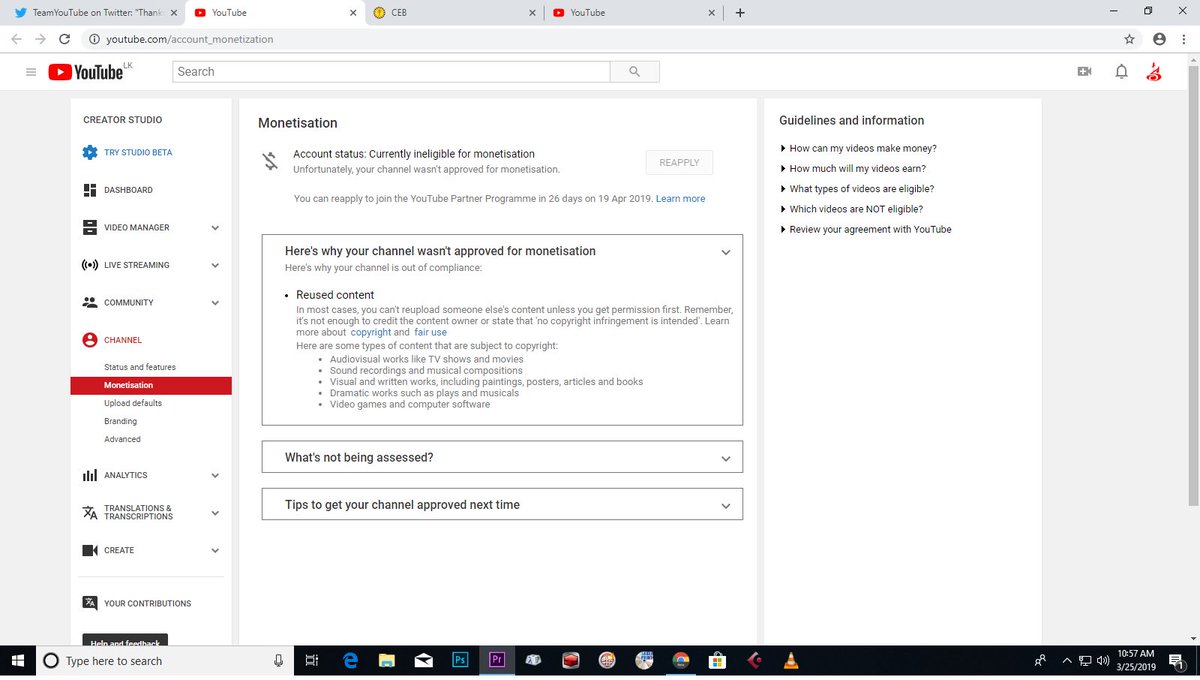This screenshot has height=680, width=1200.
Task: Click the browser back arrow
Action: [x=16, y=39]
